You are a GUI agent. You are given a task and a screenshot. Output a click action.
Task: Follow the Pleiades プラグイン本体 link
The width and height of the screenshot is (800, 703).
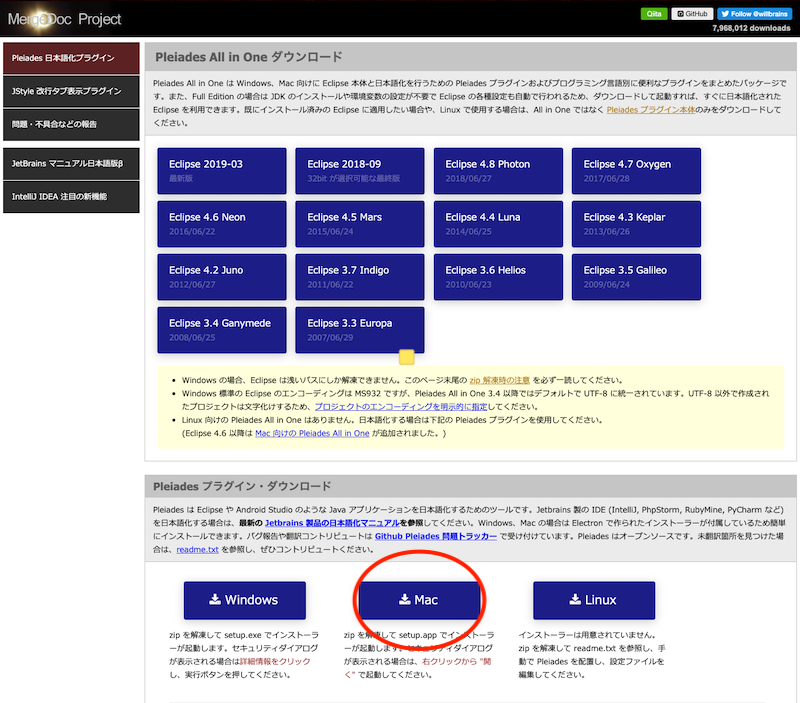[x=651, y=110]
